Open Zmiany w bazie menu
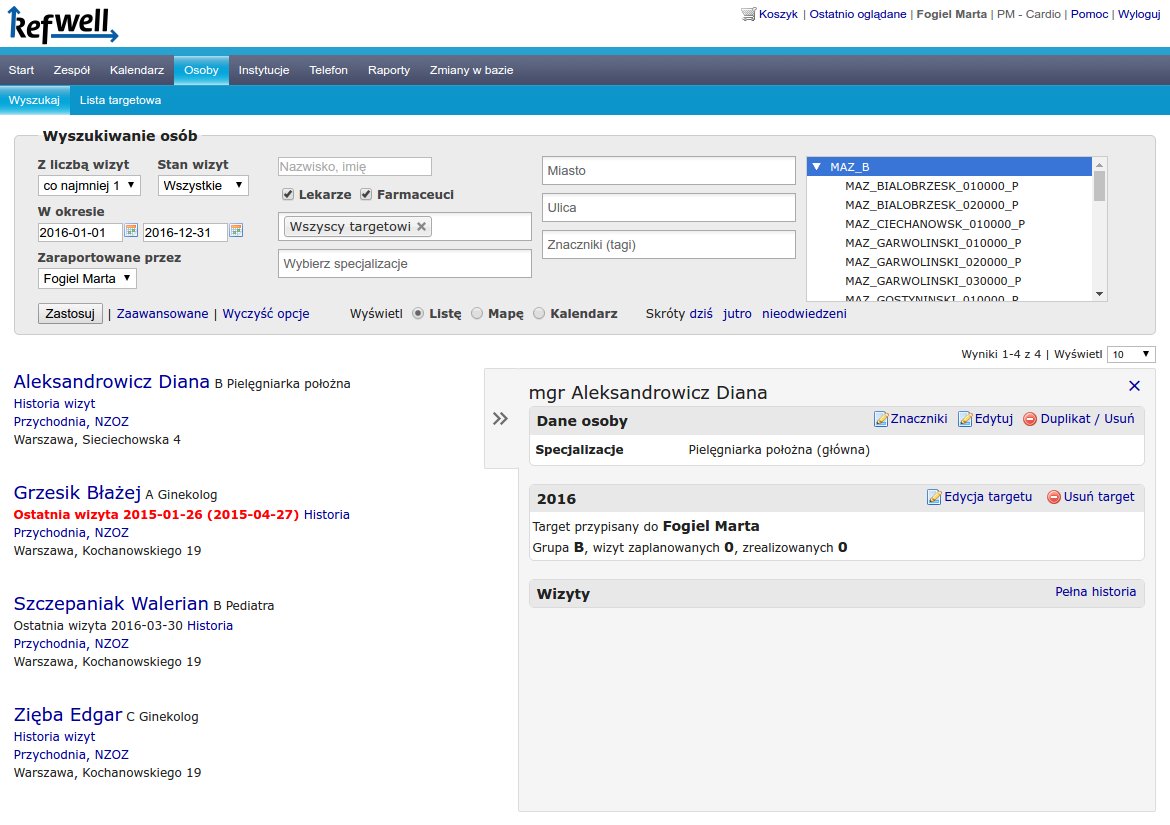Viewport: 1170px width, 825px height. click(472, 70)
